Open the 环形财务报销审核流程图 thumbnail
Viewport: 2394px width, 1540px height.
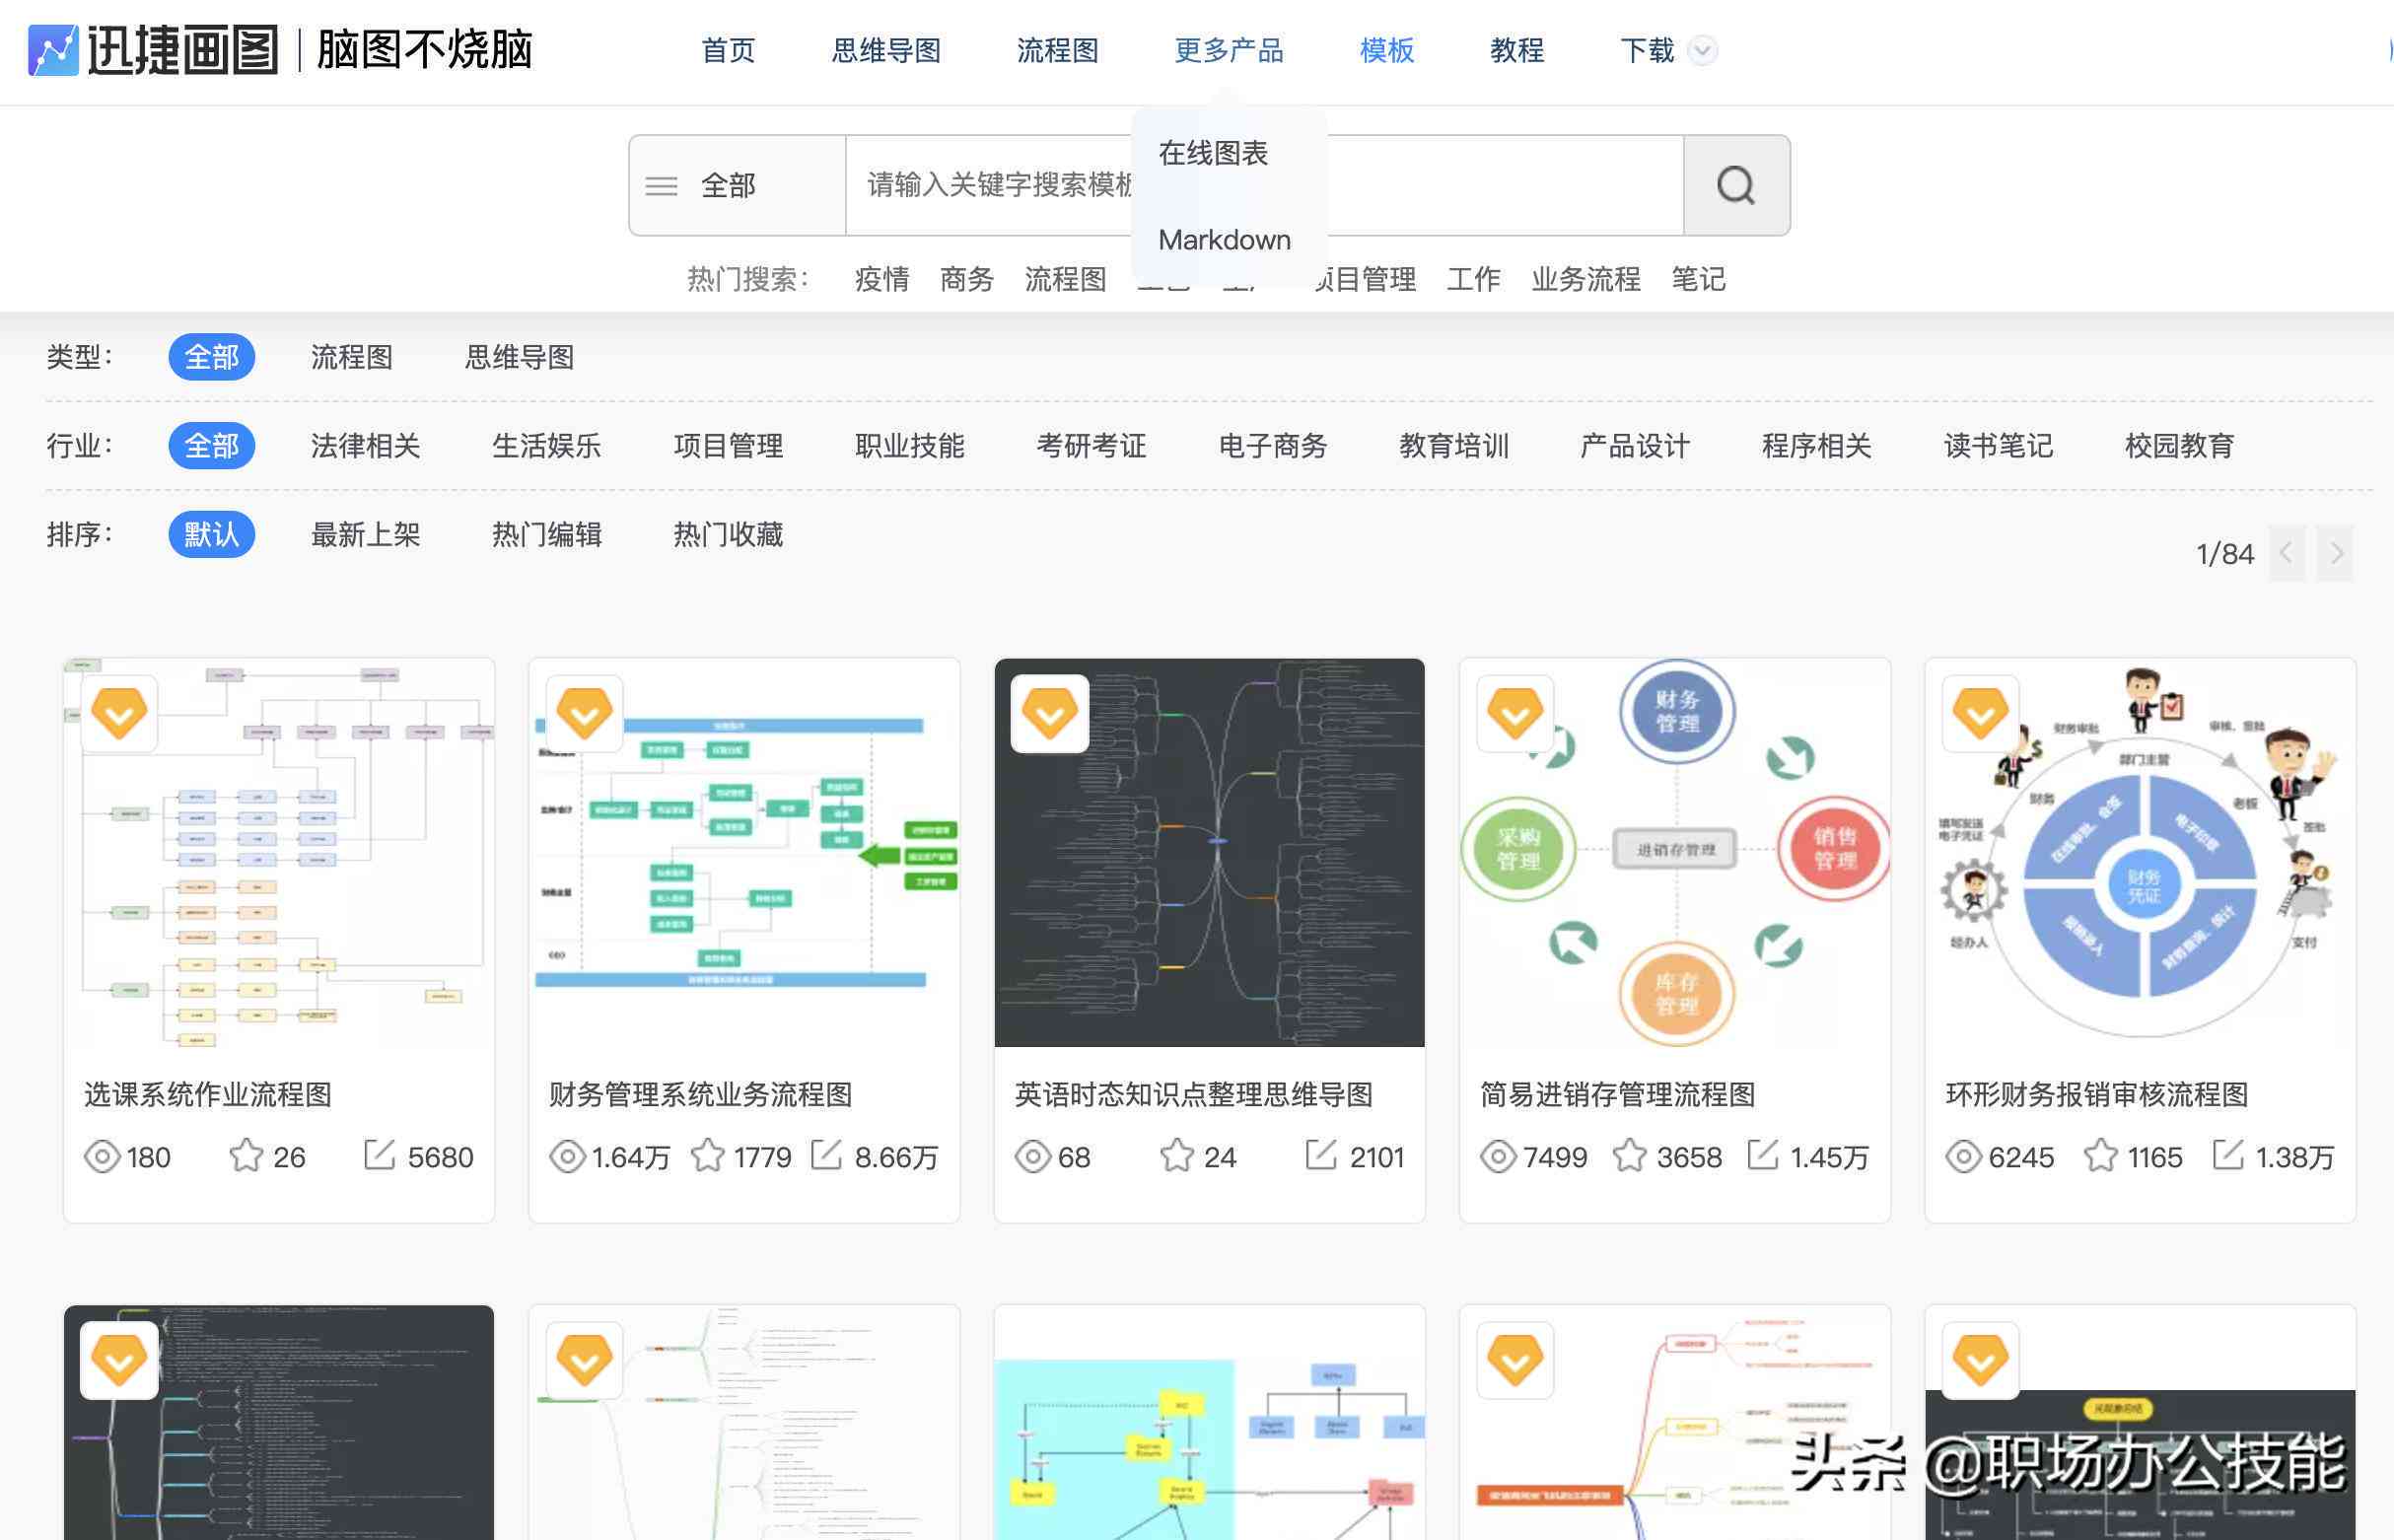click(x=2140, y=852)
